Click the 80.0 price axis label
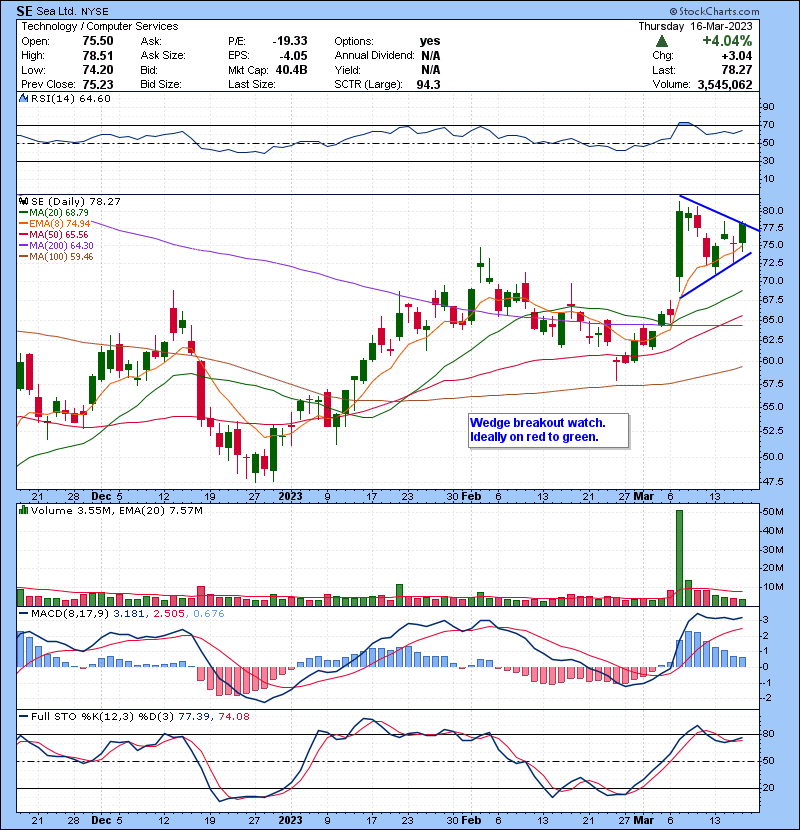The width and height of the screenshot is (800, 830). [x=772, y=211]
